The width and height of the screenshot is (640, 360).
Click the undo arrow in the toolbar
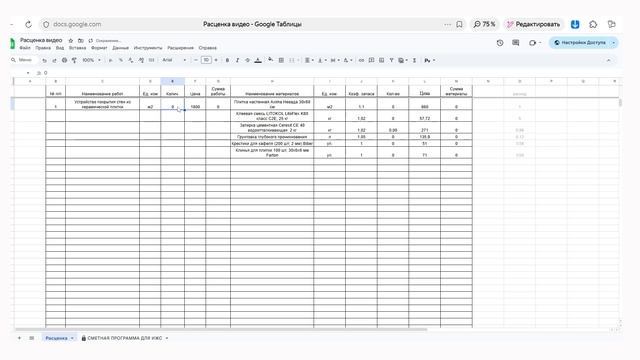click(x=44, y=60)
